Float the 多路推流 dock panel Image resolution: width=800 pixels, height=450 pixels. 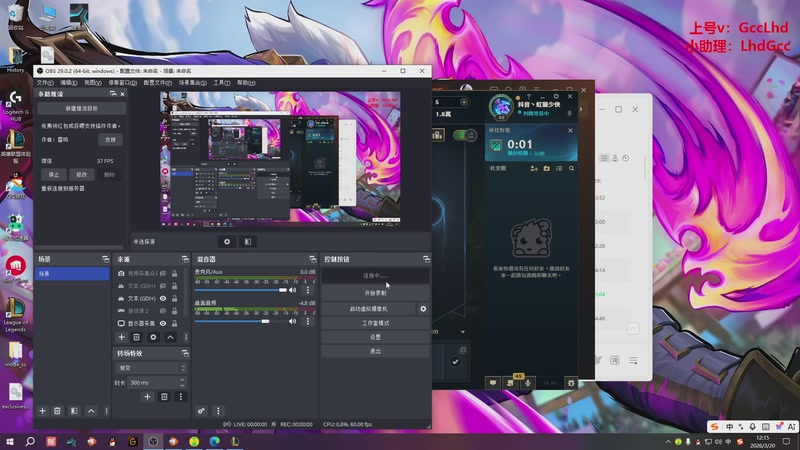pos(113,94)
